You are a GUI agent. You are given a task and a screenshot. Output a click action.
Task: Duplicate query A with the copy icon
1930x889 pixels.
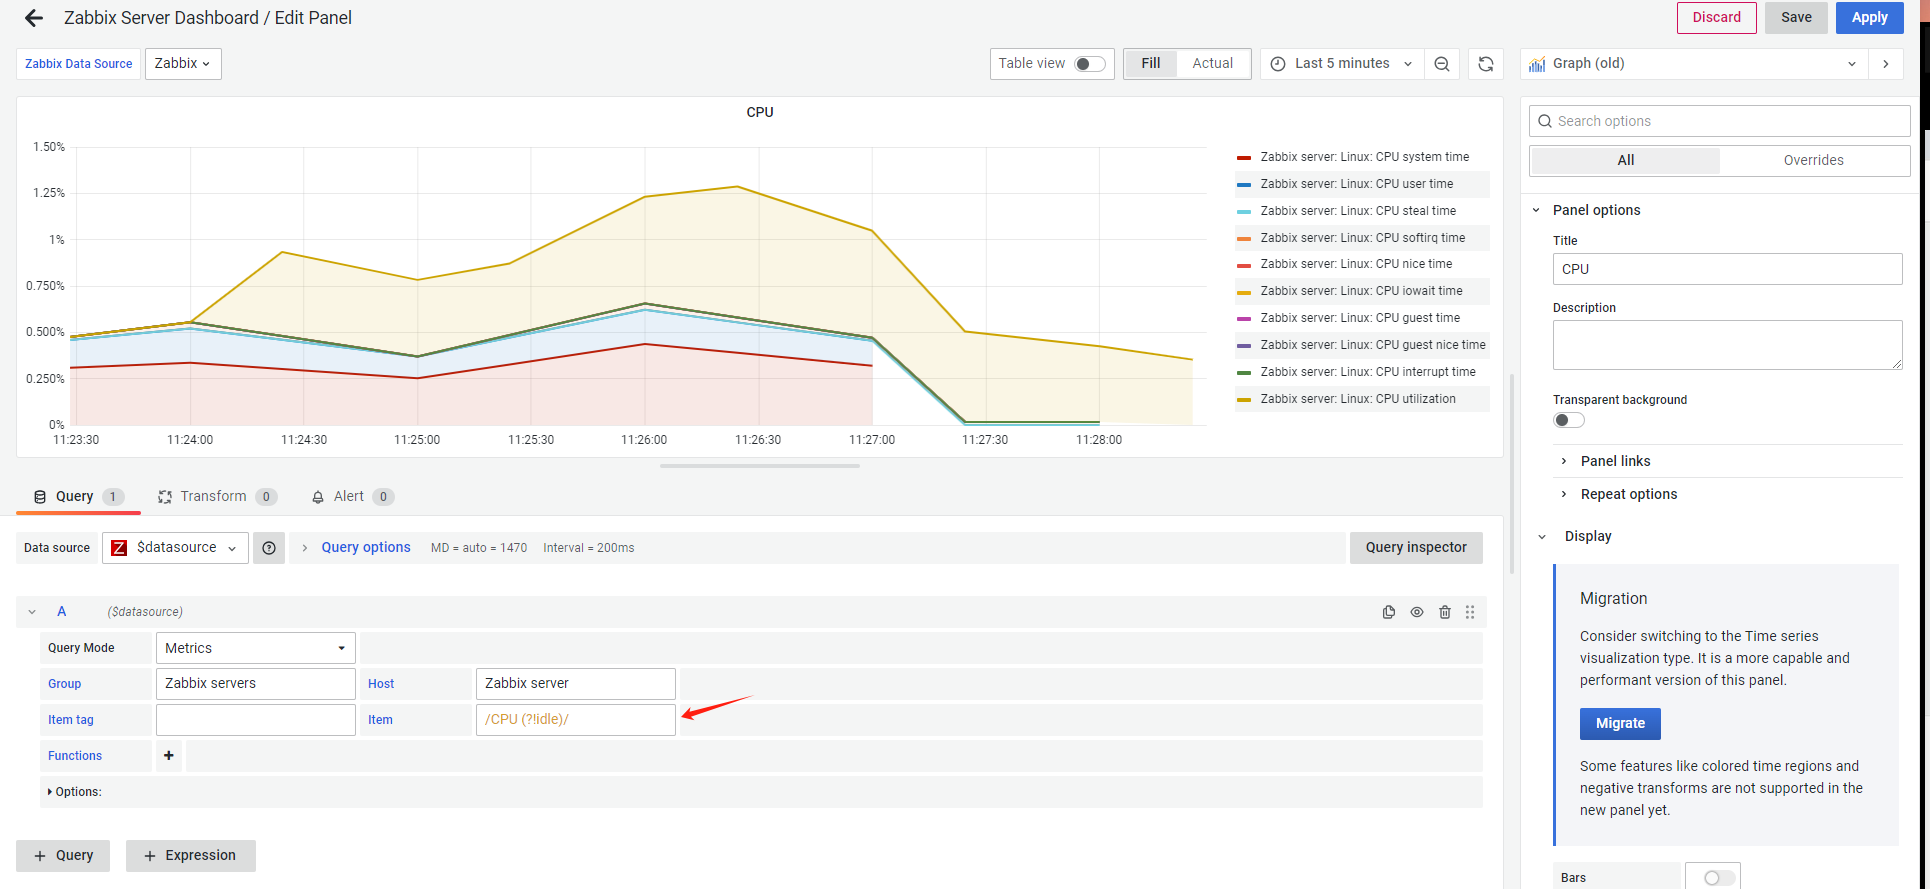point(1389,612)
